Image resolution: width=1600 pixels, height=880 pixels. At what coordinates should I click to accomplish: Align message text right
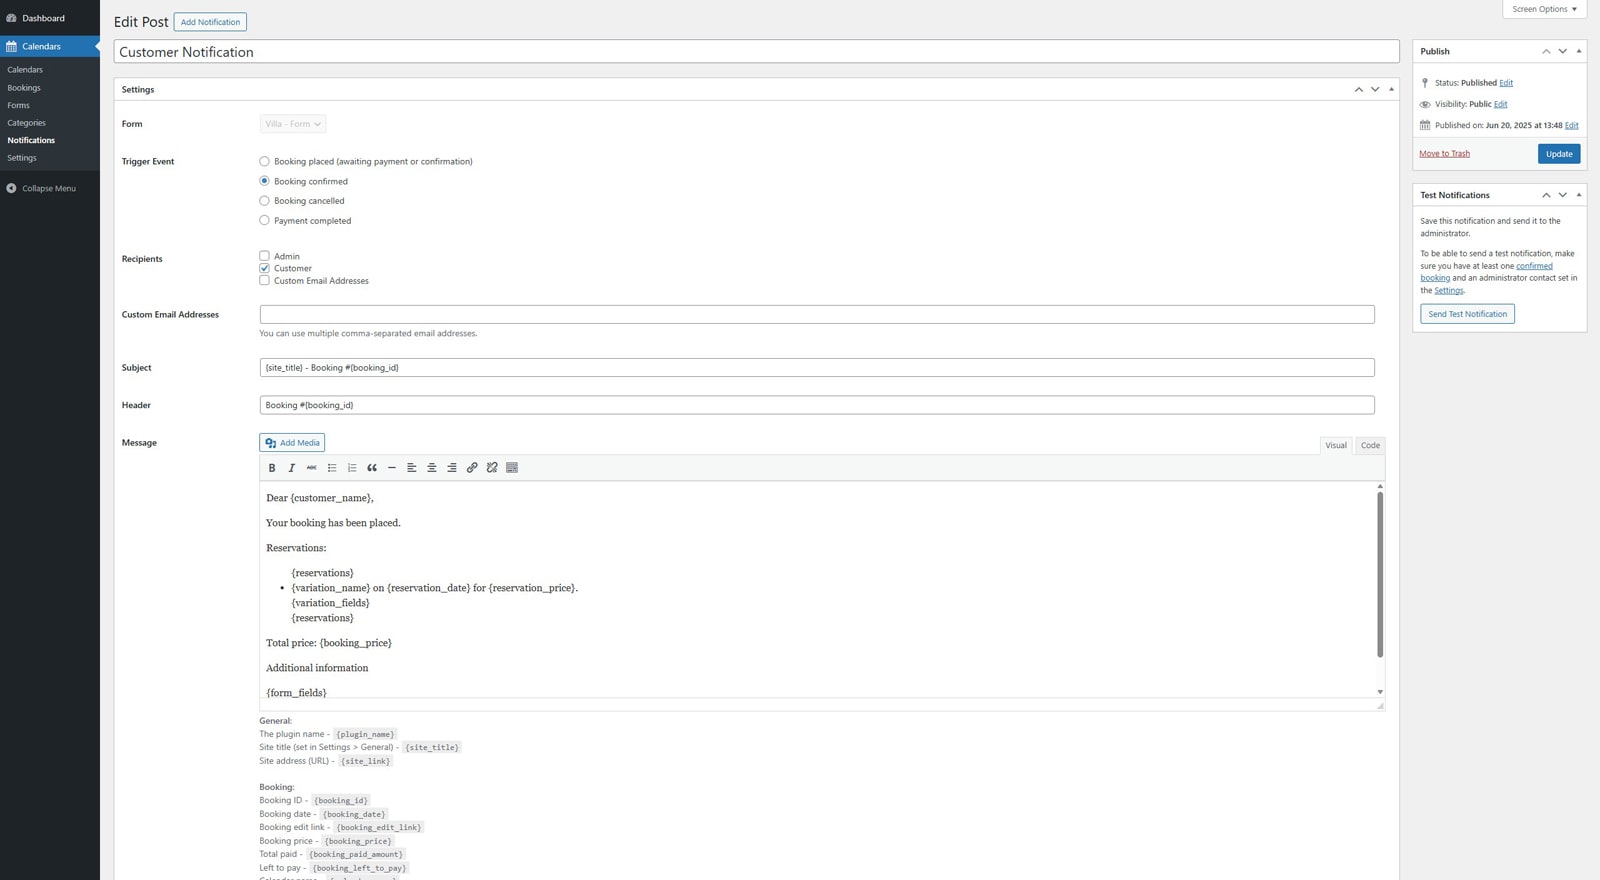(x=452, y=468)
